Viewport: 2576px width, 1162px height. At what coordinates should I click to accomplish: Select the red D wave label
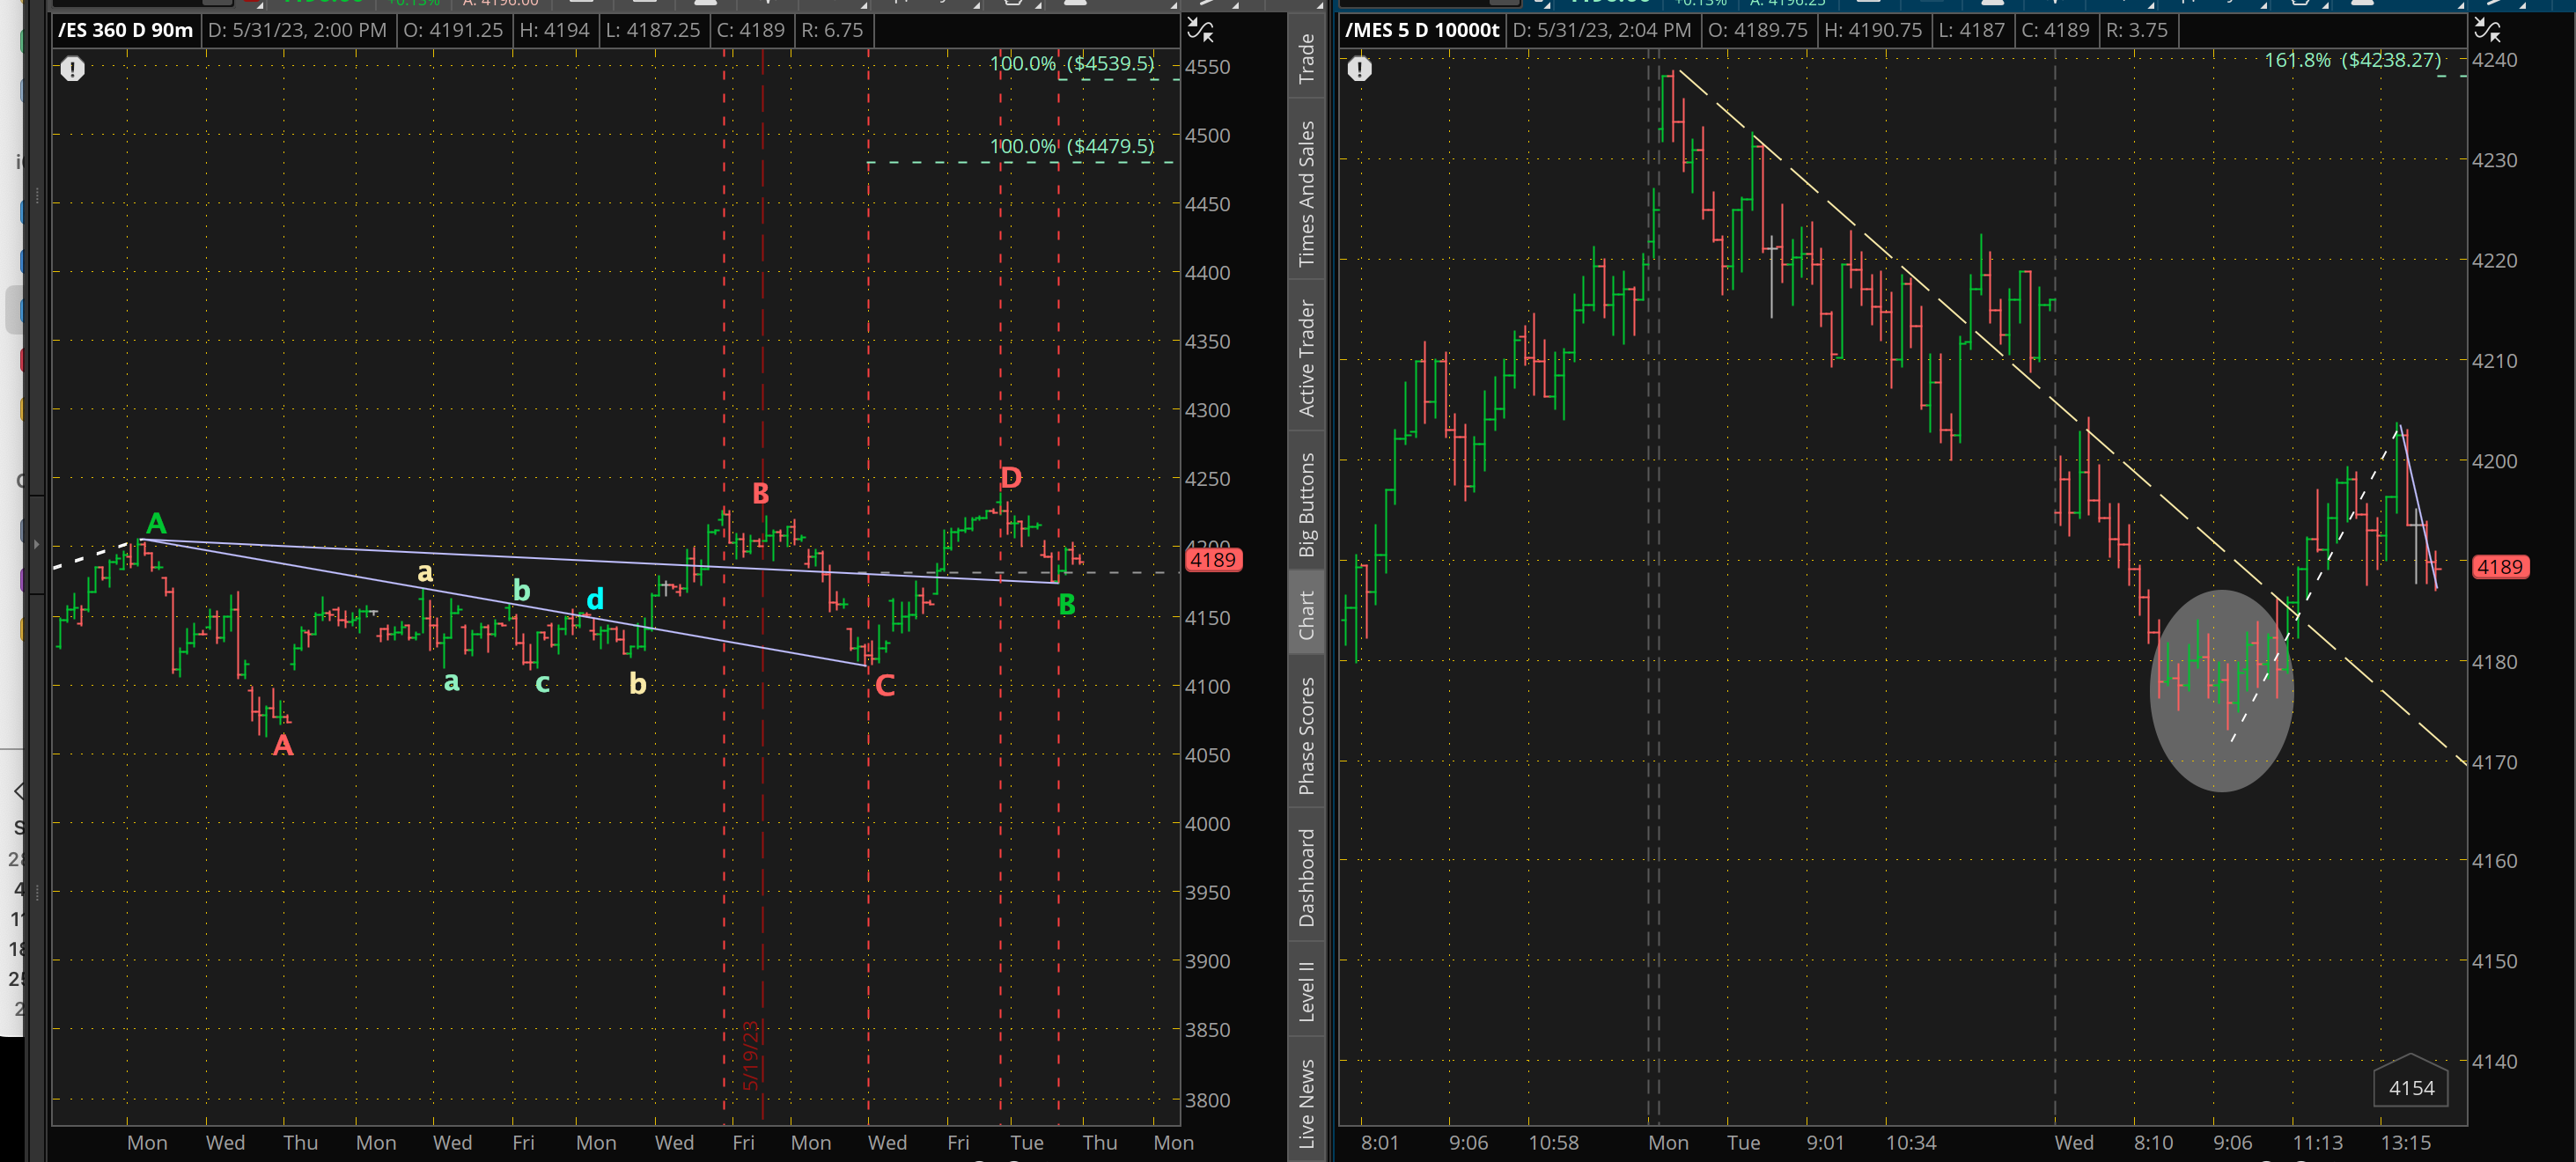point(1011,477)
